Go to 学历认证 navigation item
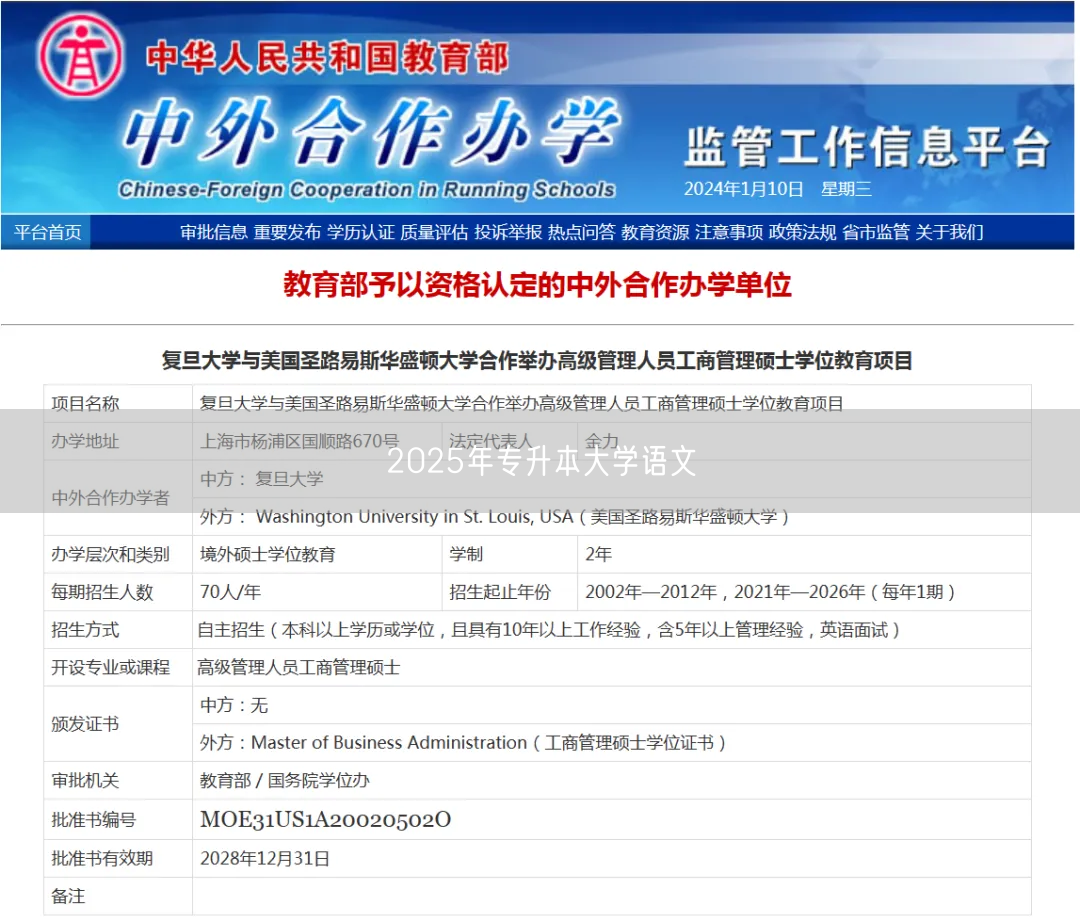This screenshot has height=922, width=1080. point(361,232)
